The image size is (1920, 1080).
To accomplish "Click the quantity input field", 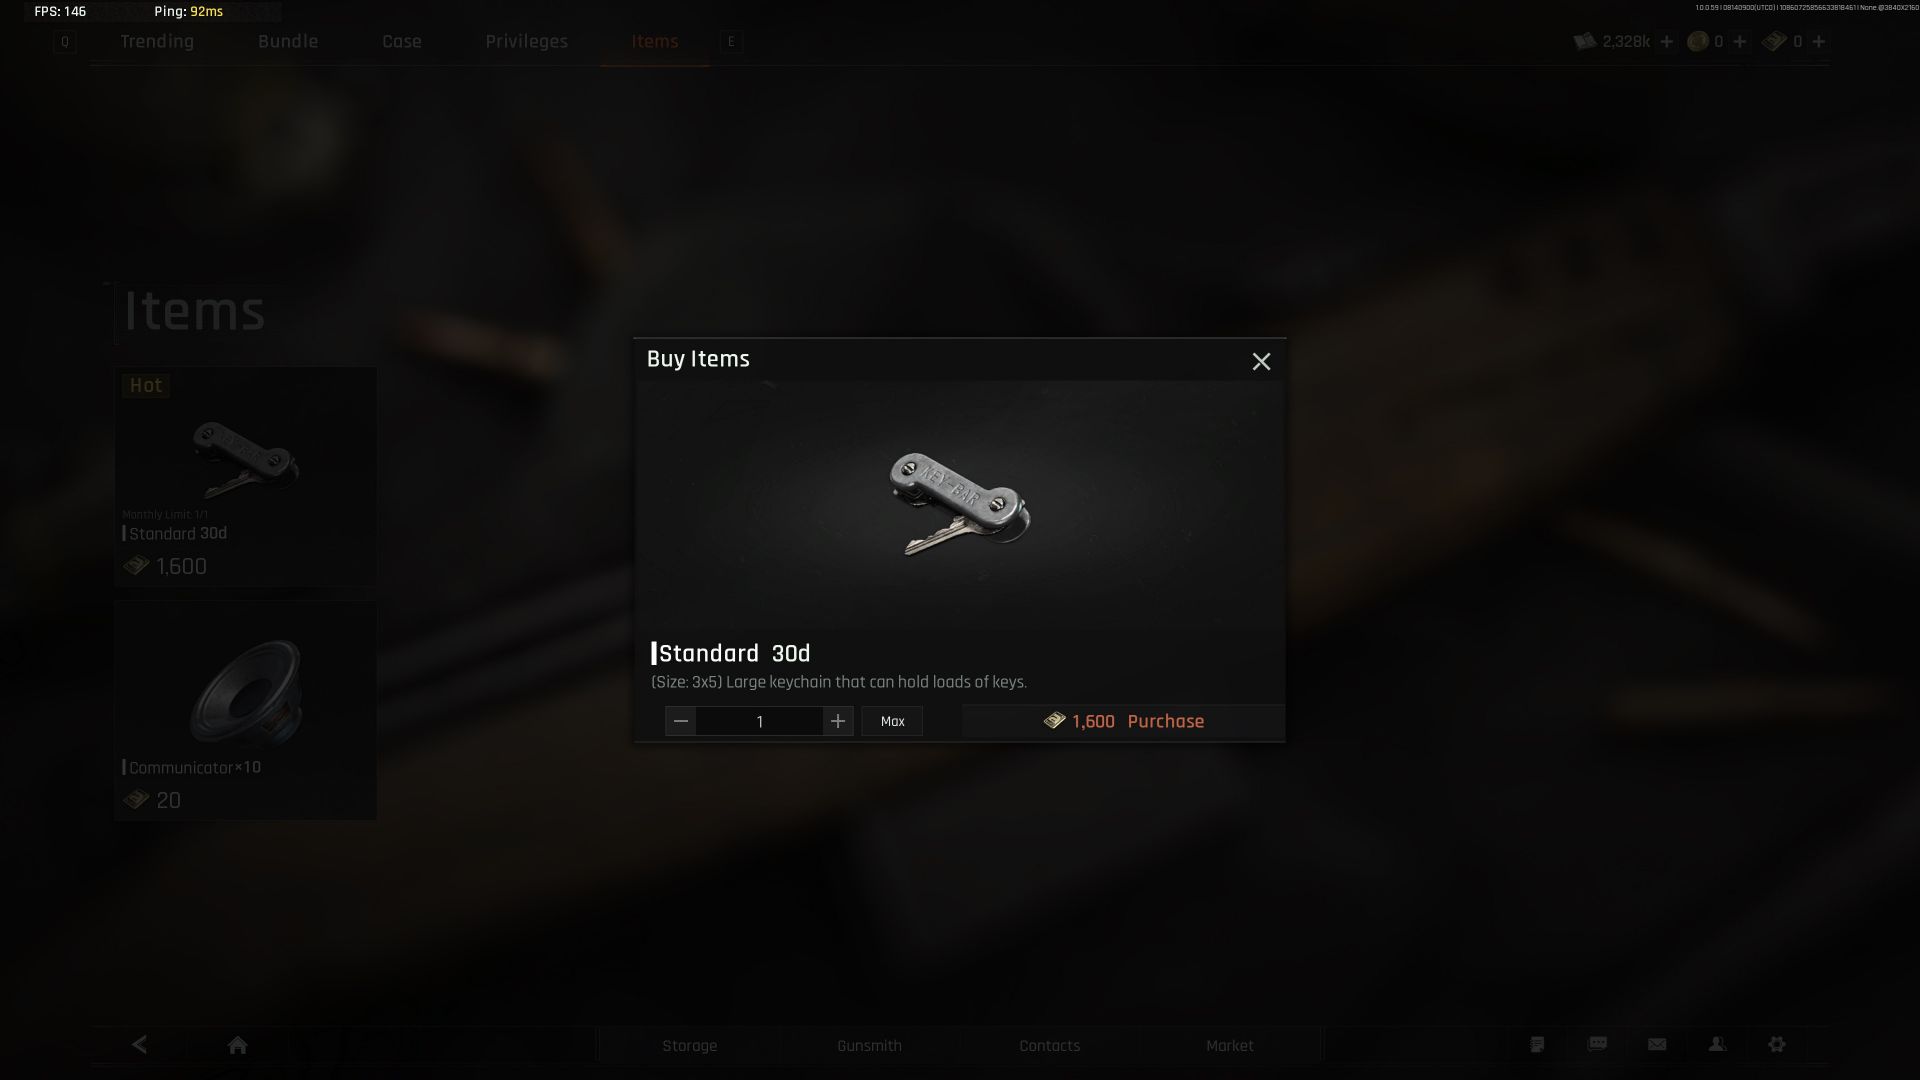I will (x=759, y=721).
